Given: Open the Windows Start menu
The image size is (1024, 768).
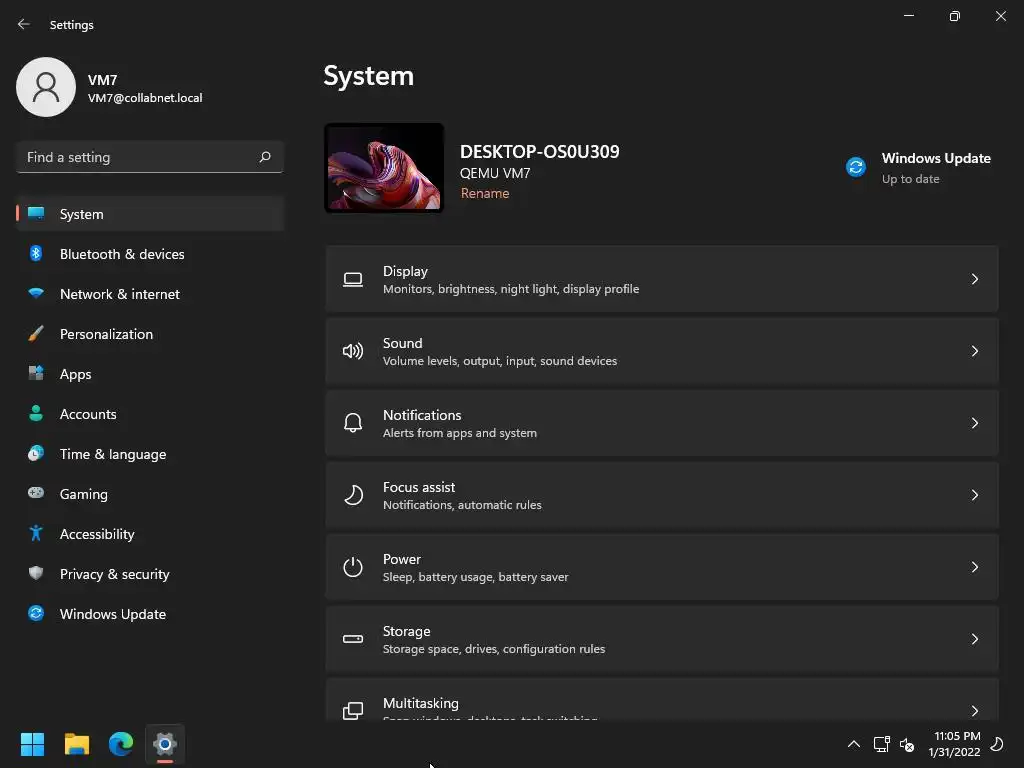Looking at the screenshot, I should [x=32, y=744].
